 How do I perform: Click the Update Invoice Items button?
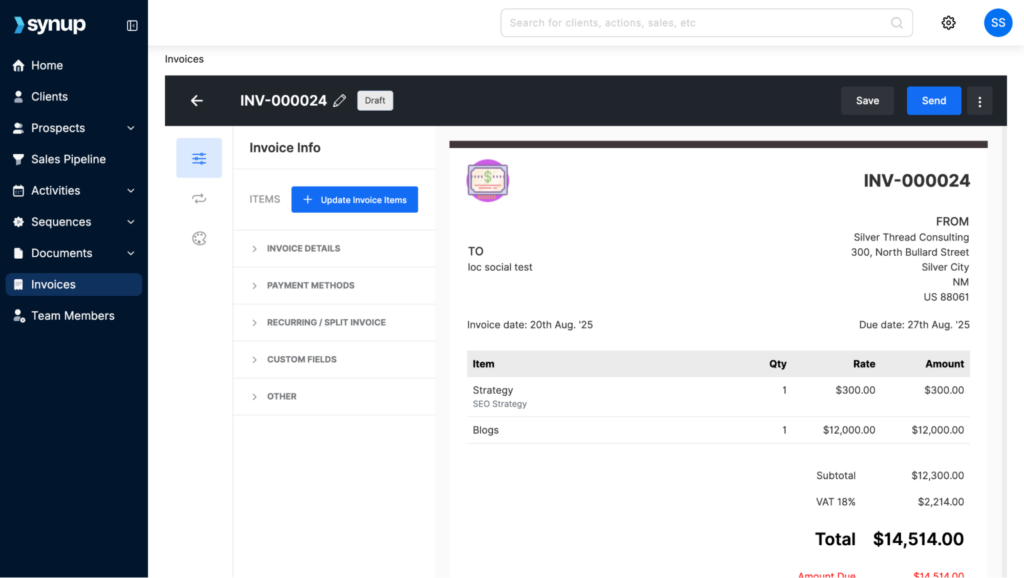(x=354, y=199)
